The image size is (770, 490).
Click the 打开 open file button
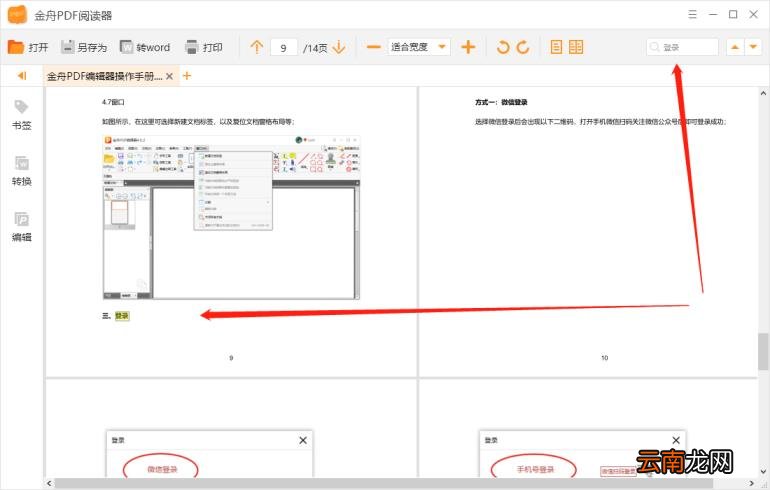click(28, 47)
